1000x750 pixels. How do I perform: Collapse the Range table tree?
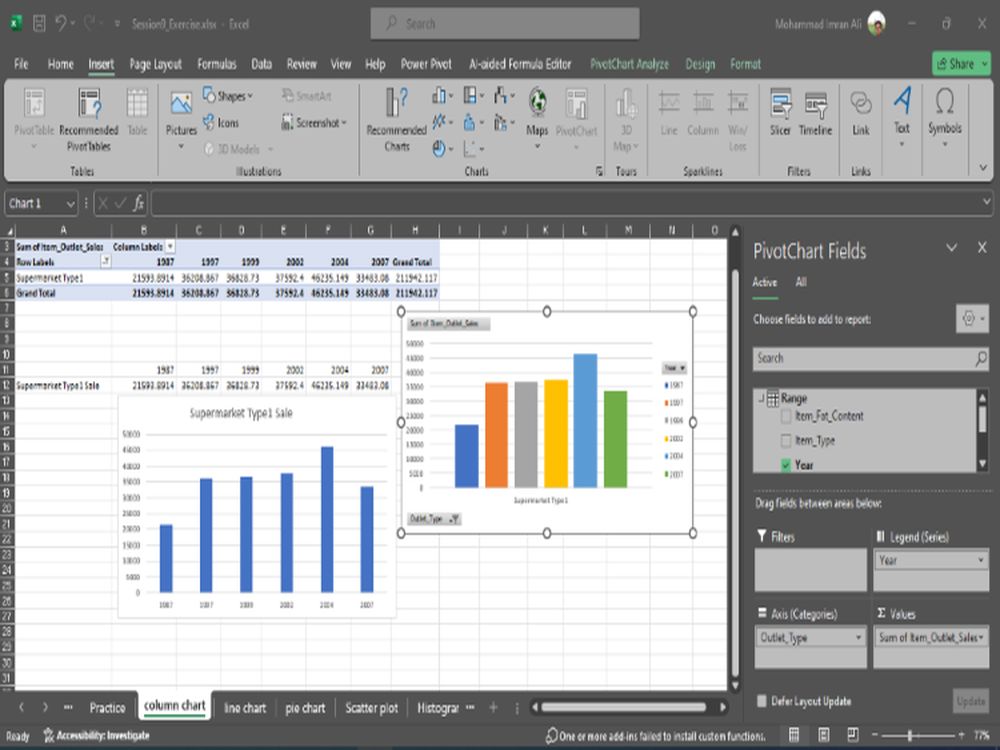coord(761,399)
